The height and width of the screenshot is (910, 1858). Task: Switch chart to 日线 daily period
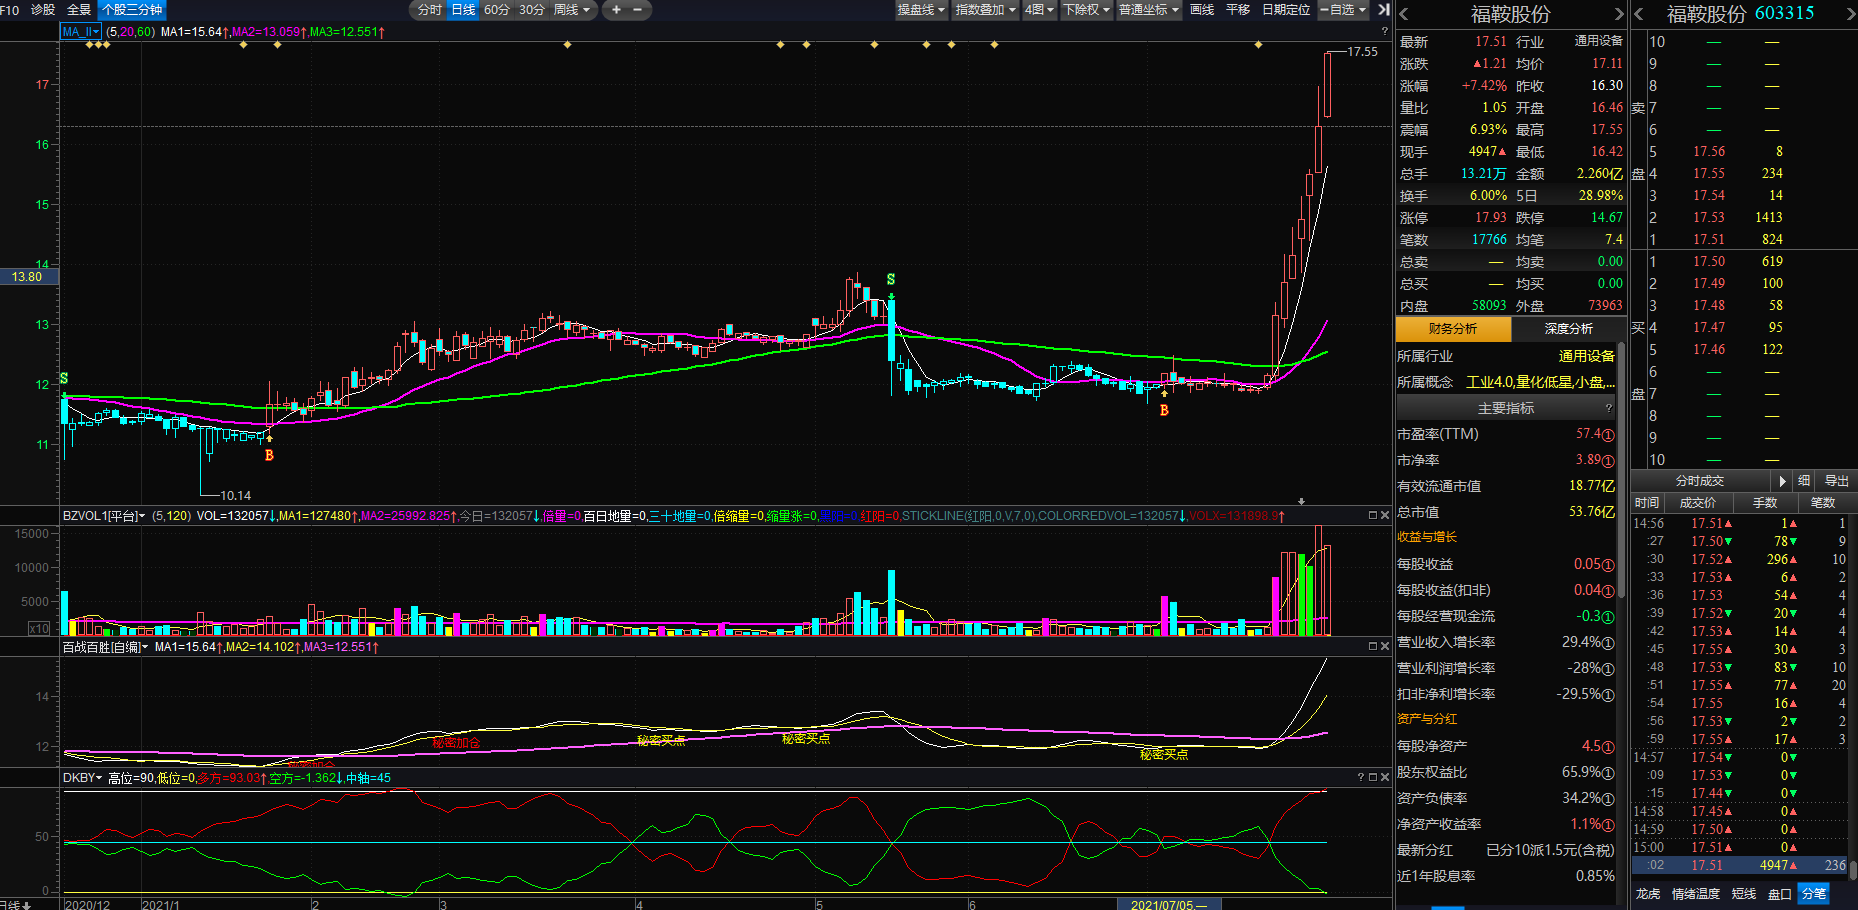(463, 10)
